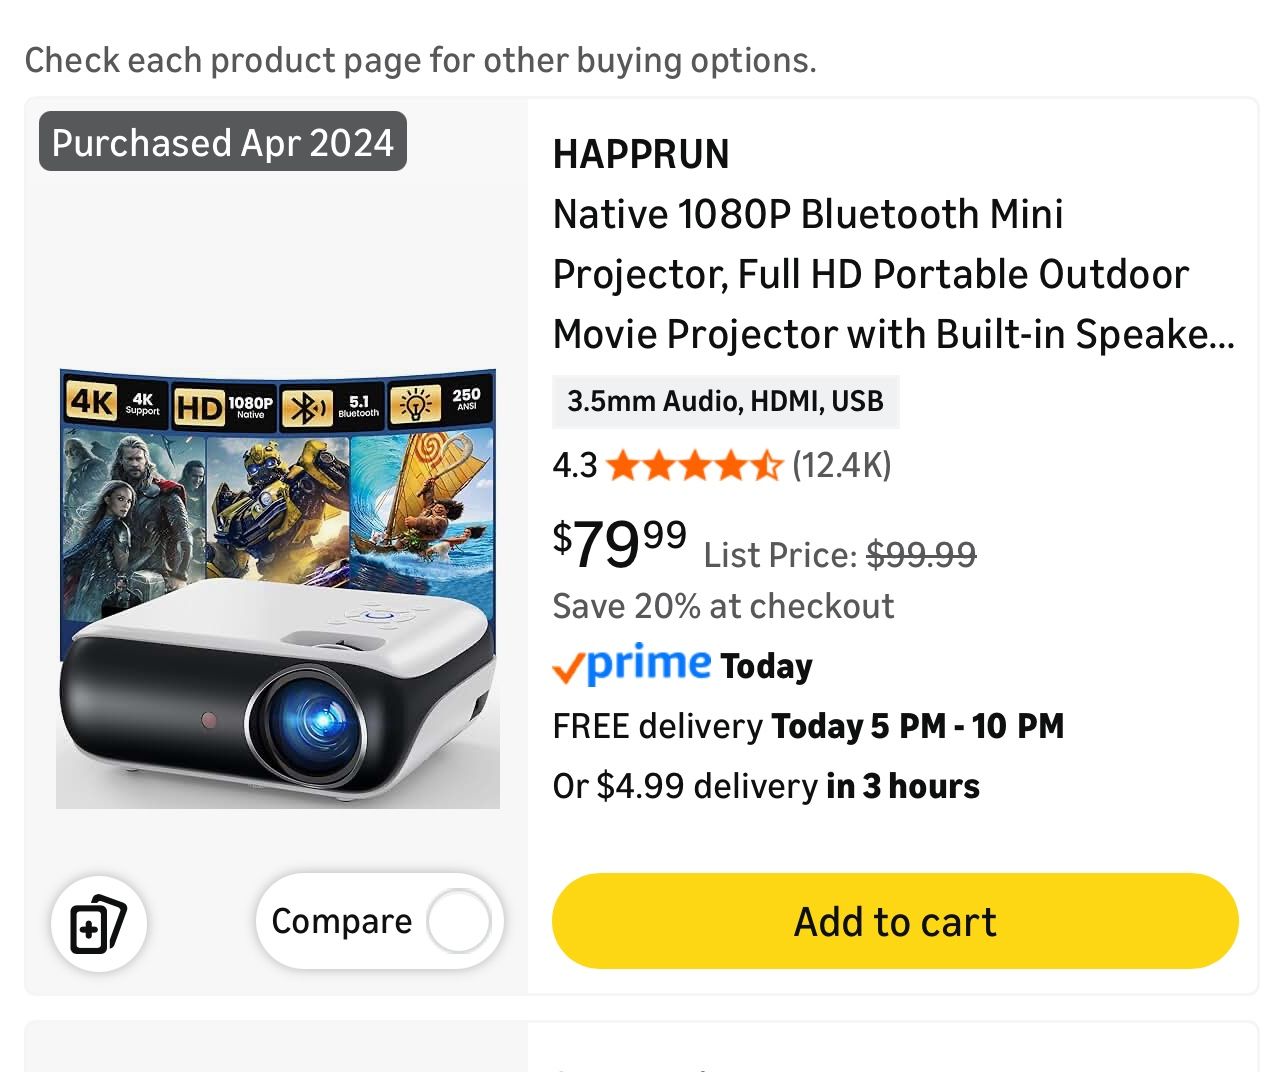Viewport: 1284px width, 1072px height.
Task: Click the view similar items icon
Action: 98,924
